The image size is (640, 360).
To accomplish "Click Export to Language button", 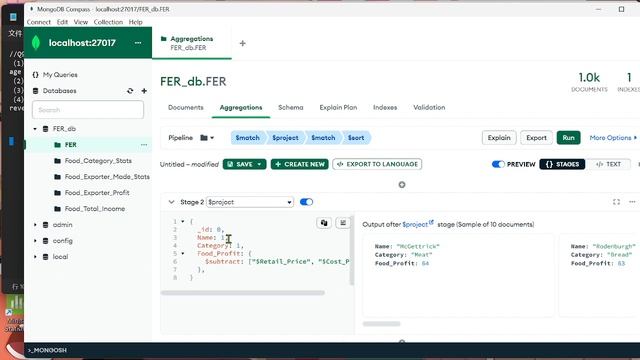I will point(377,164).
